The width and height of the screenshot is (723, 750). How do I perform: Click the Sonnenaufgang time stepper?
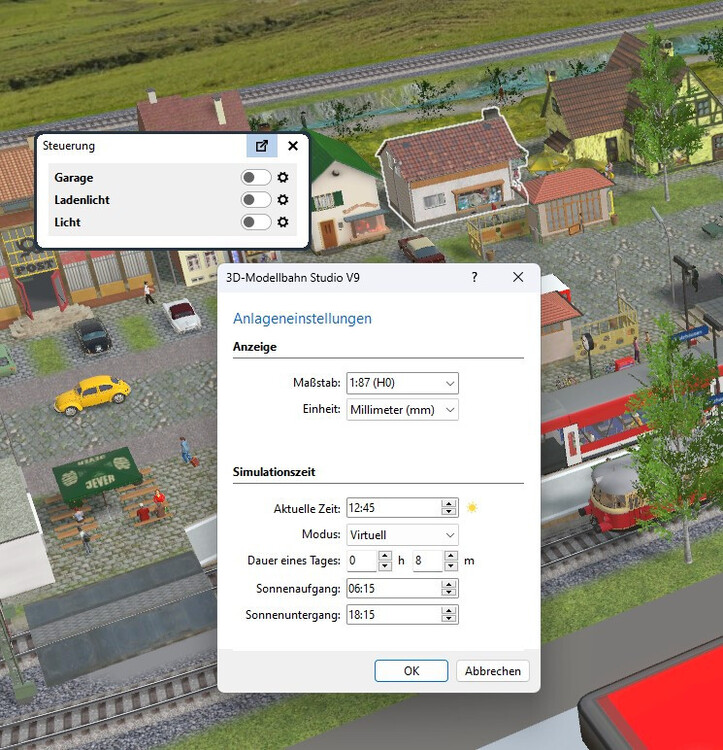click(x=450, y=588)
